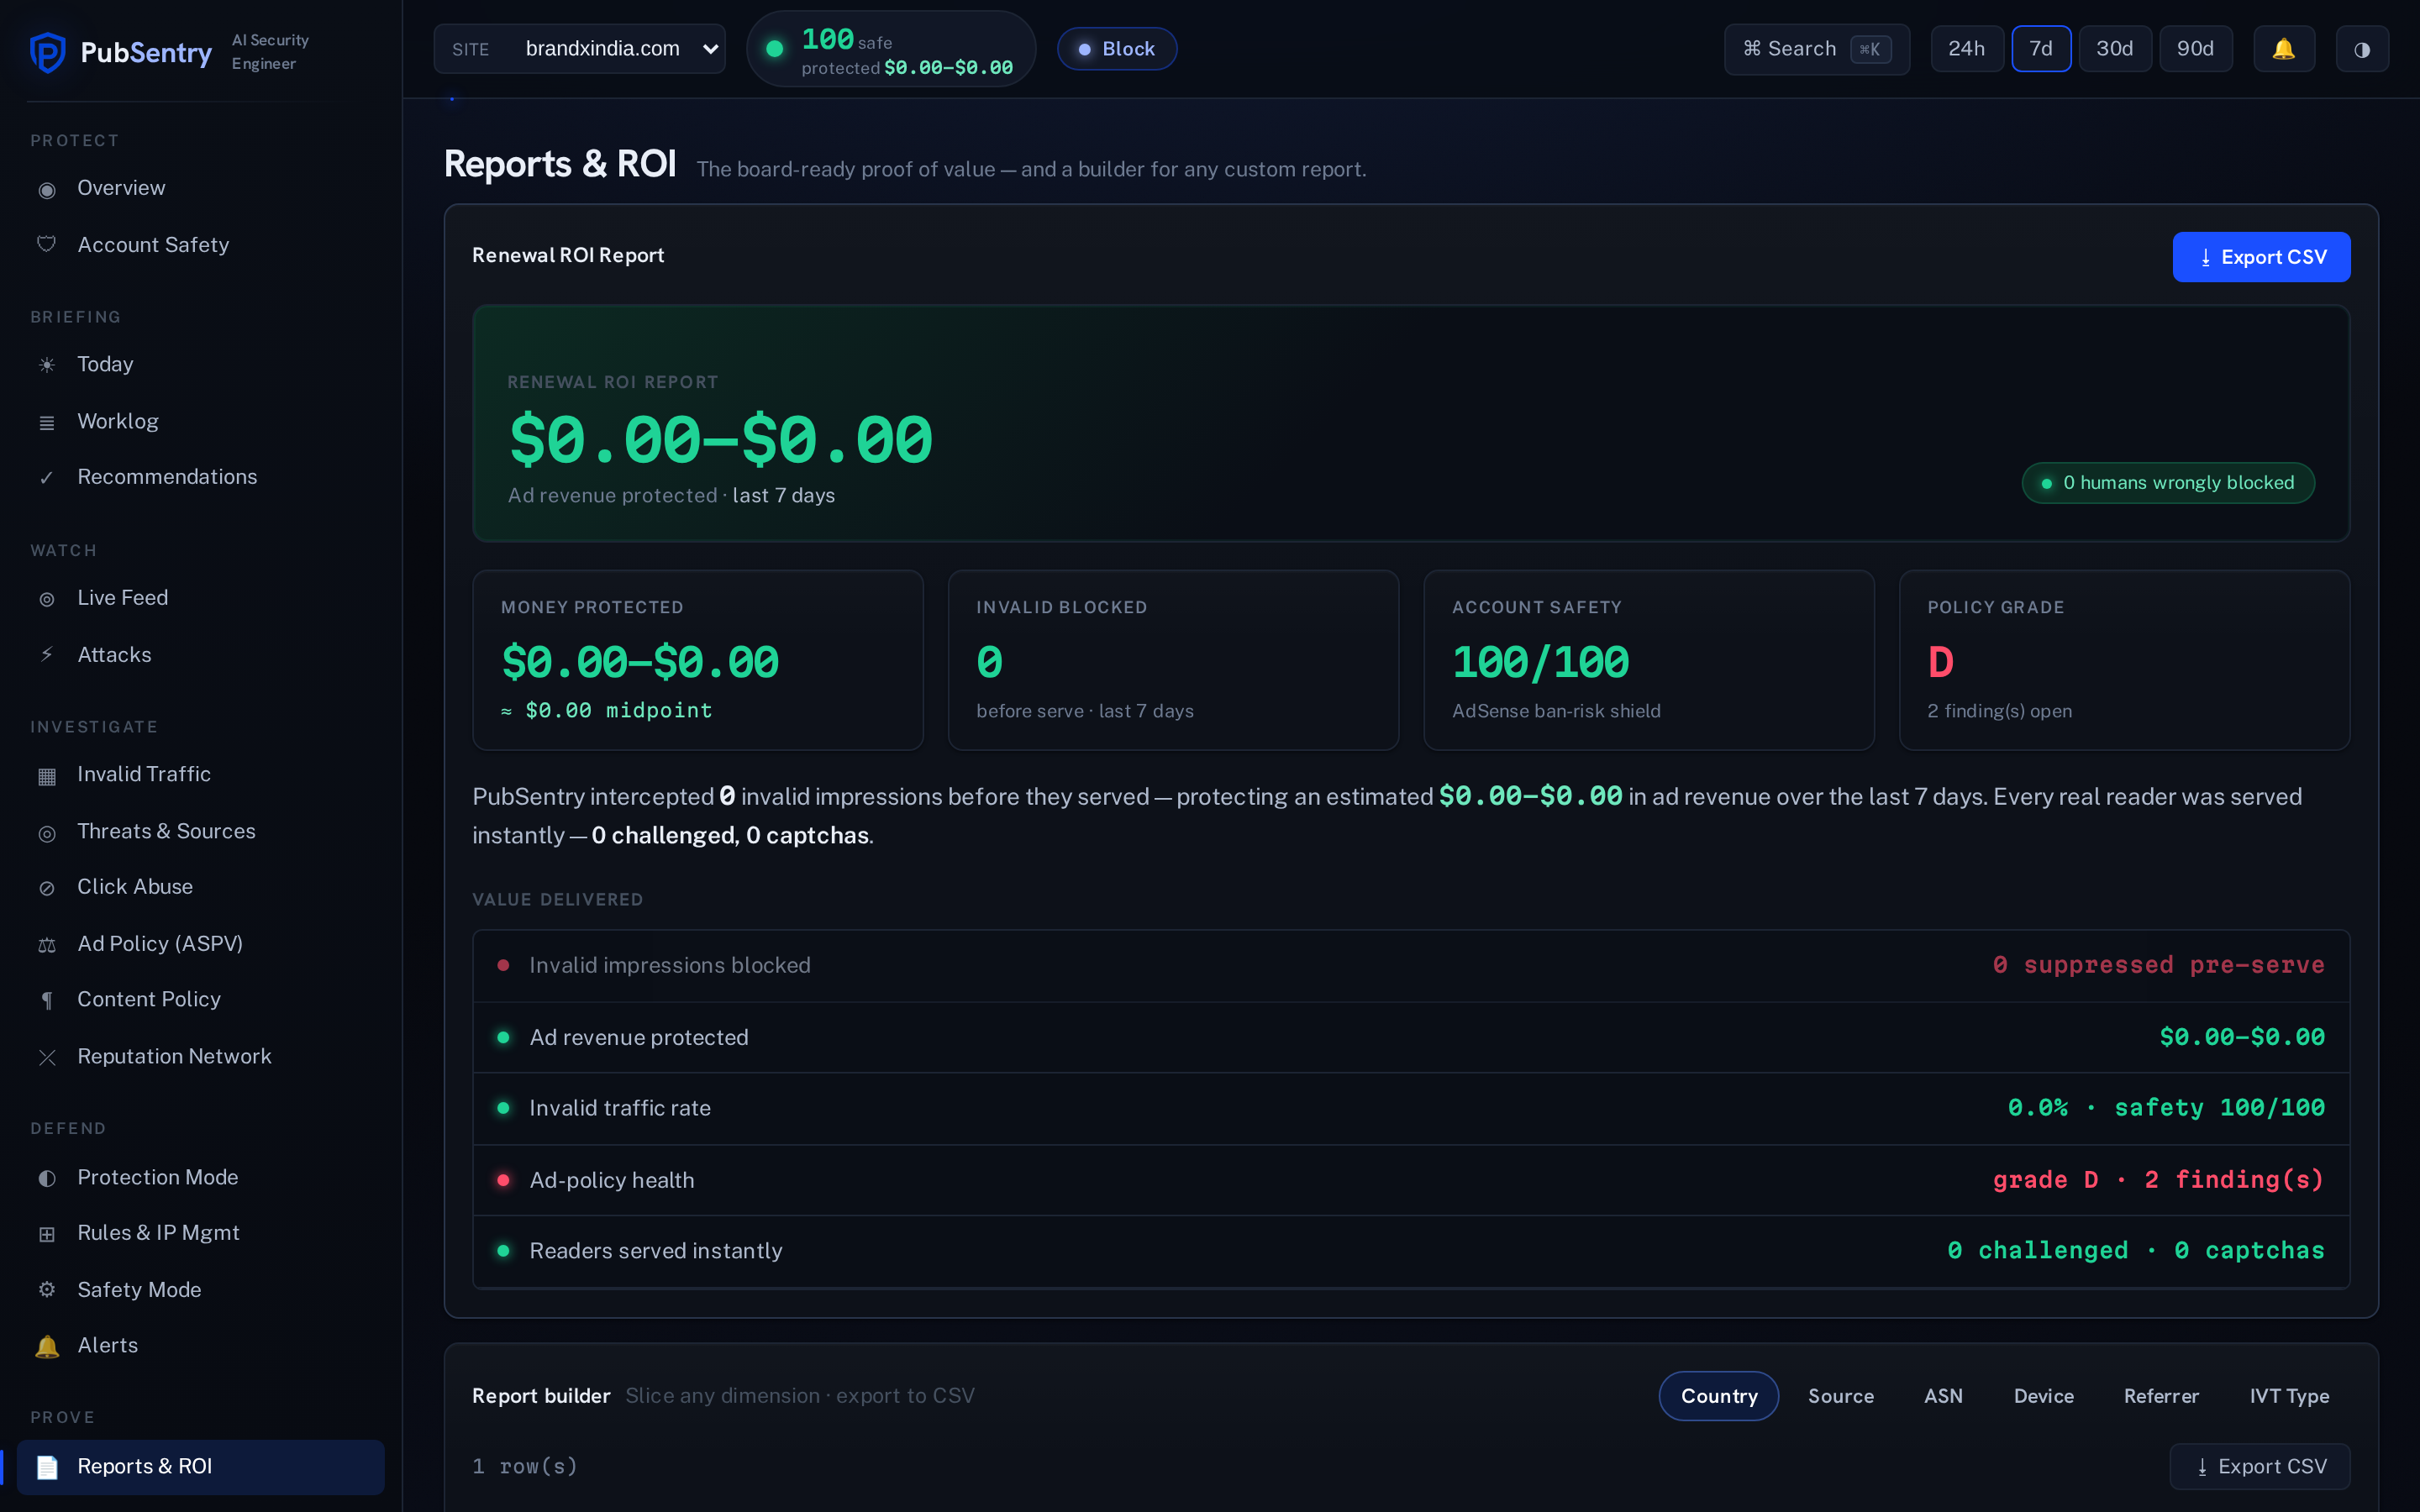Click the Content Policy pilcrow icon
The width and height of the screenshot is (2420, 1512).
[47, 1001]
